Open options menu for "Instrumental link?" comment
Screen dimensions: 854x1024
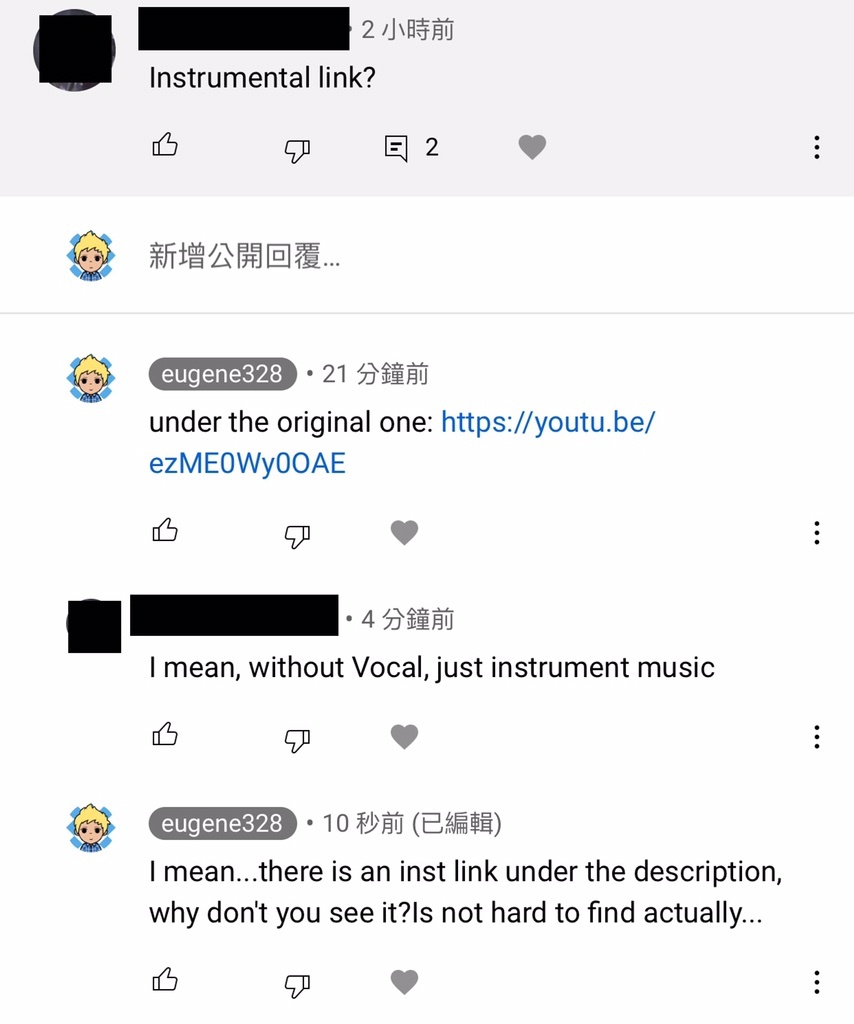pyautogui.click(x=817, y=148)
